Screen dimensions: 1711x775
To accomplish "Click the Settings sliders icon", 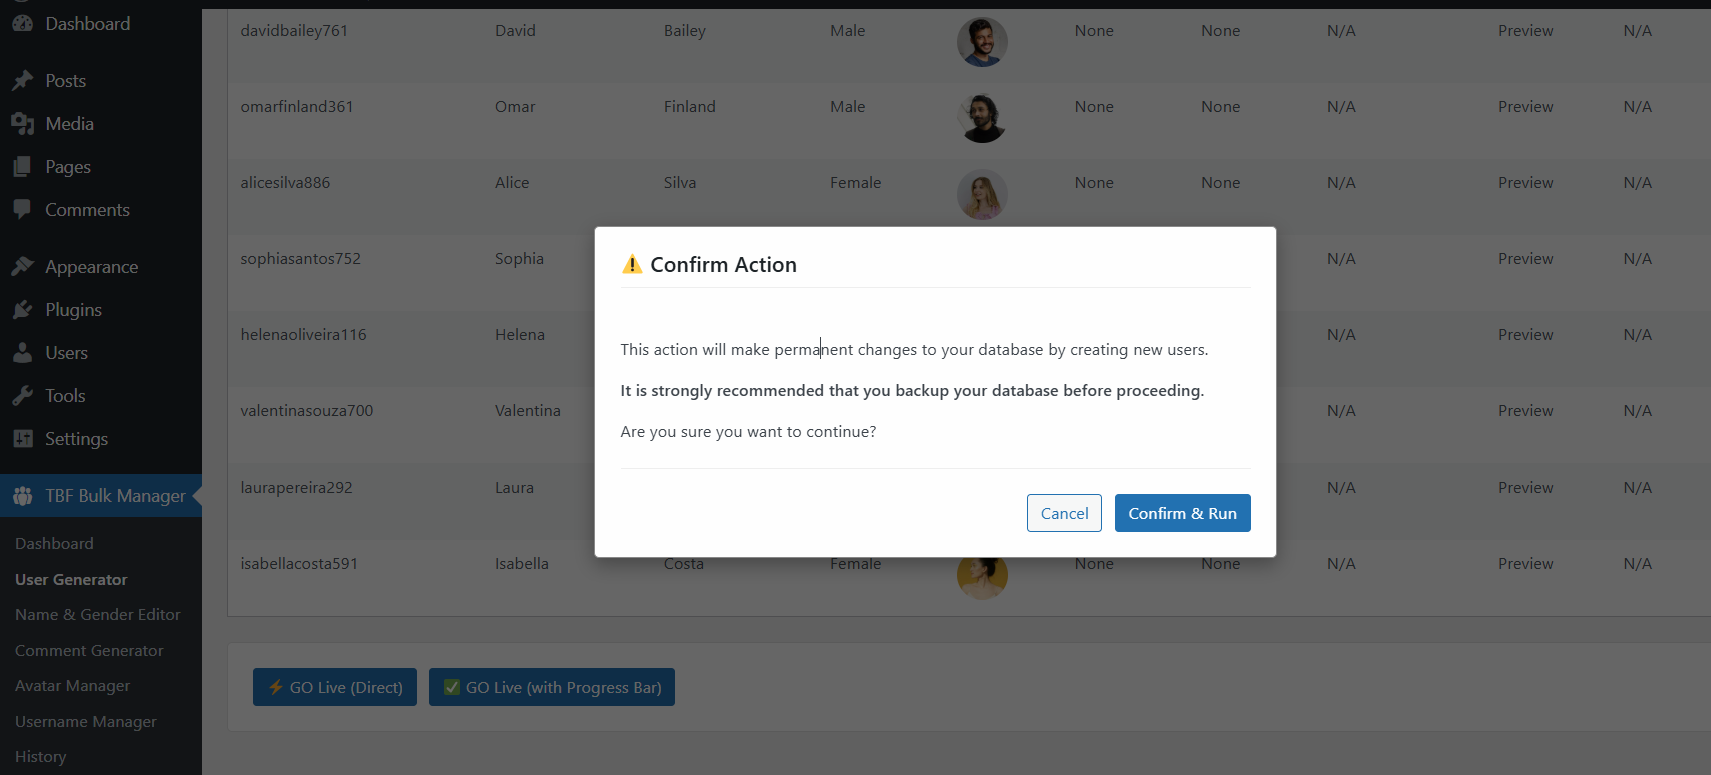I will [22, 439].
